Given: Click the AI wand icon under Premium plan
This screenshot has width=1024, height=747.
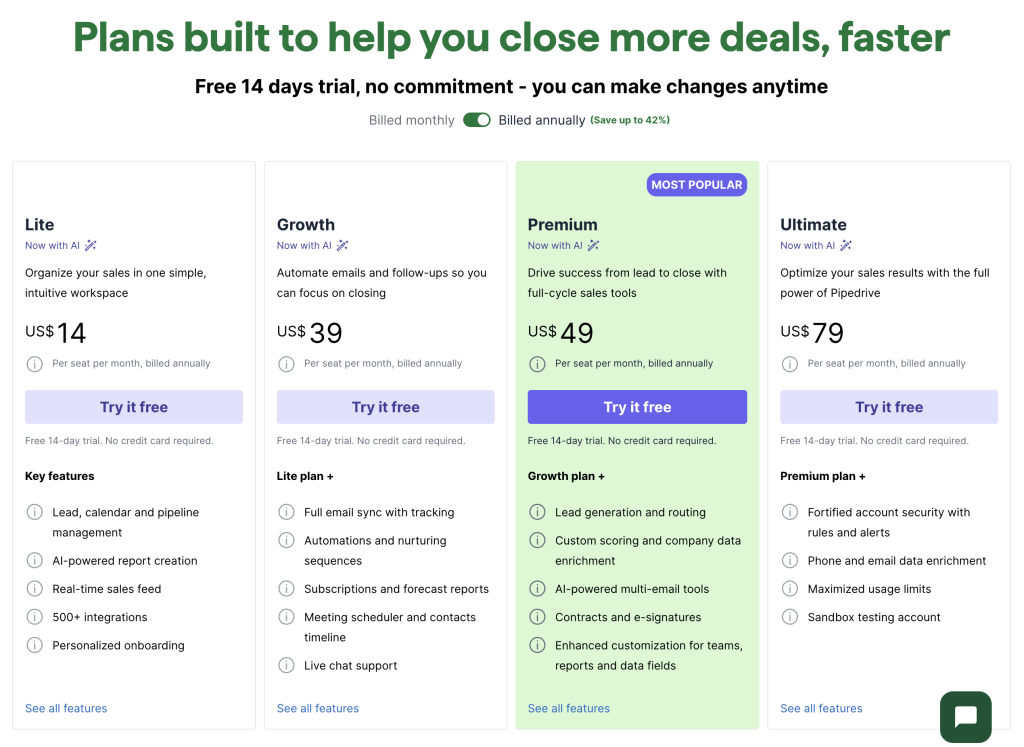Looking at the screenshot, I should (x=594, y=245).
